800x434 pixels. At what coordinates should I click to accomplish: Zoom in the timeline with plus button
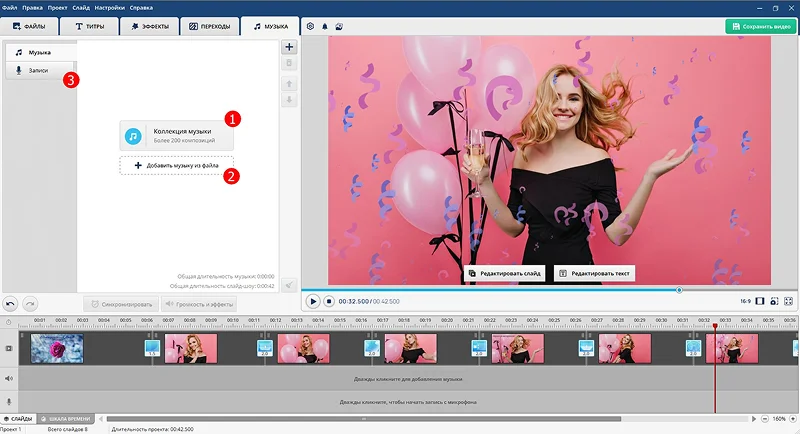(793, 419)
